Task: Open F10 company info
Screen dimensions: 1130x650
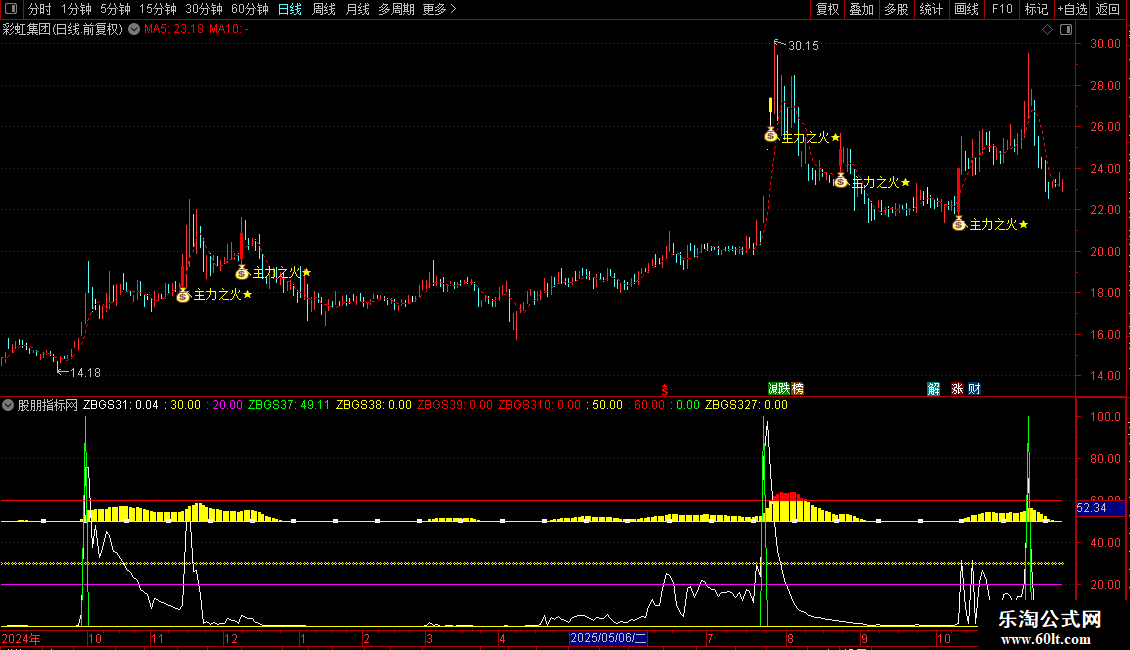Action: 1002,9
